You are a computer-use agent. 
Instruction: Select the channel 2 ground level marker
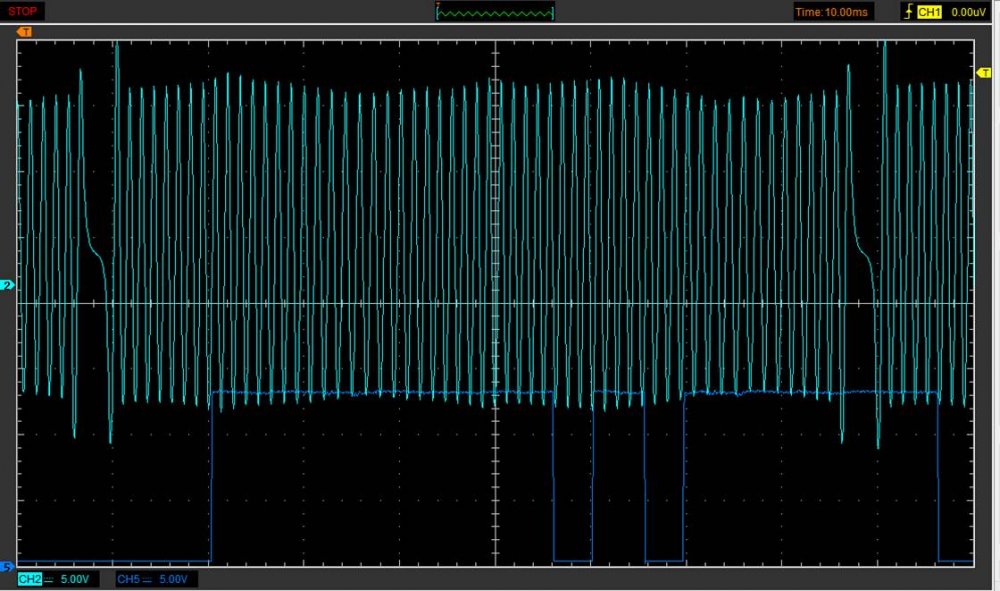8,286
